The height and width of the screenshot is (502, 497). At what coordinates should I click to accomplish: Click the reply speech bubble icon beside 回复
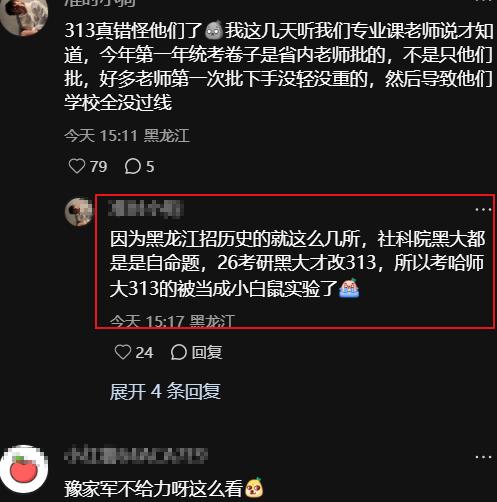(x=179, y=352)
